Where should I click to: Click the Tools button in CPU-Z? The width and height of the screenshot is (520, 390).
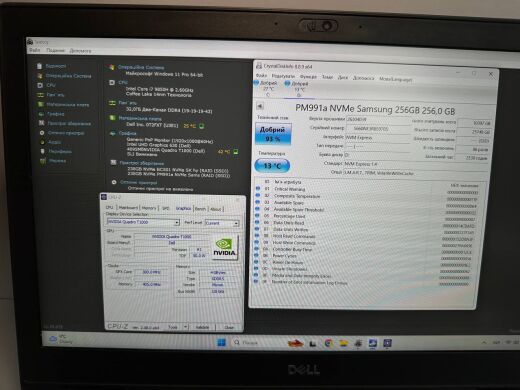173,327
